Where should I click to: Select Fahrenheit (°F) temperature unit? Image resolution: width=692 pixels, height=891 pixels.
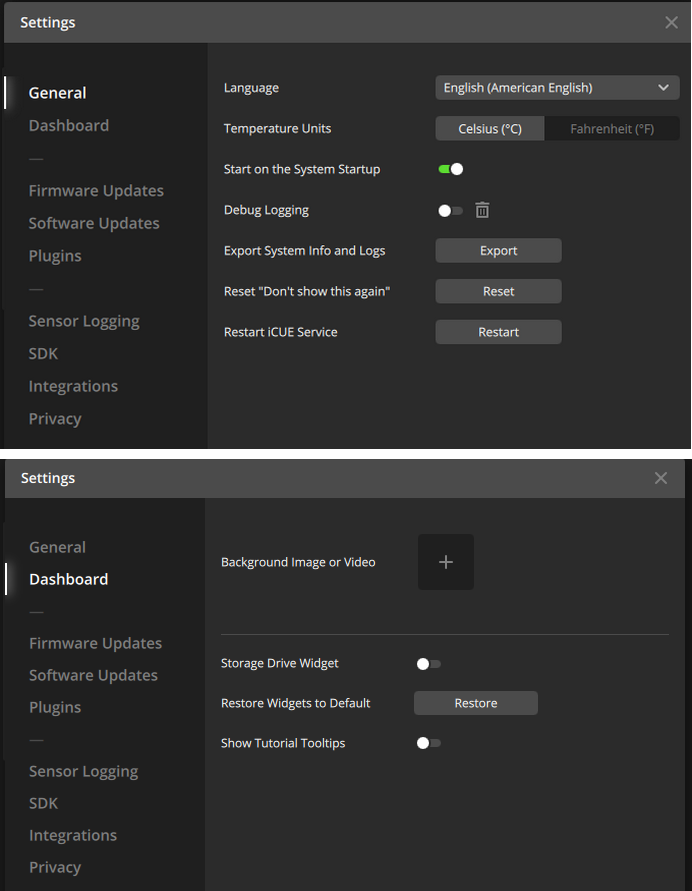612,128
